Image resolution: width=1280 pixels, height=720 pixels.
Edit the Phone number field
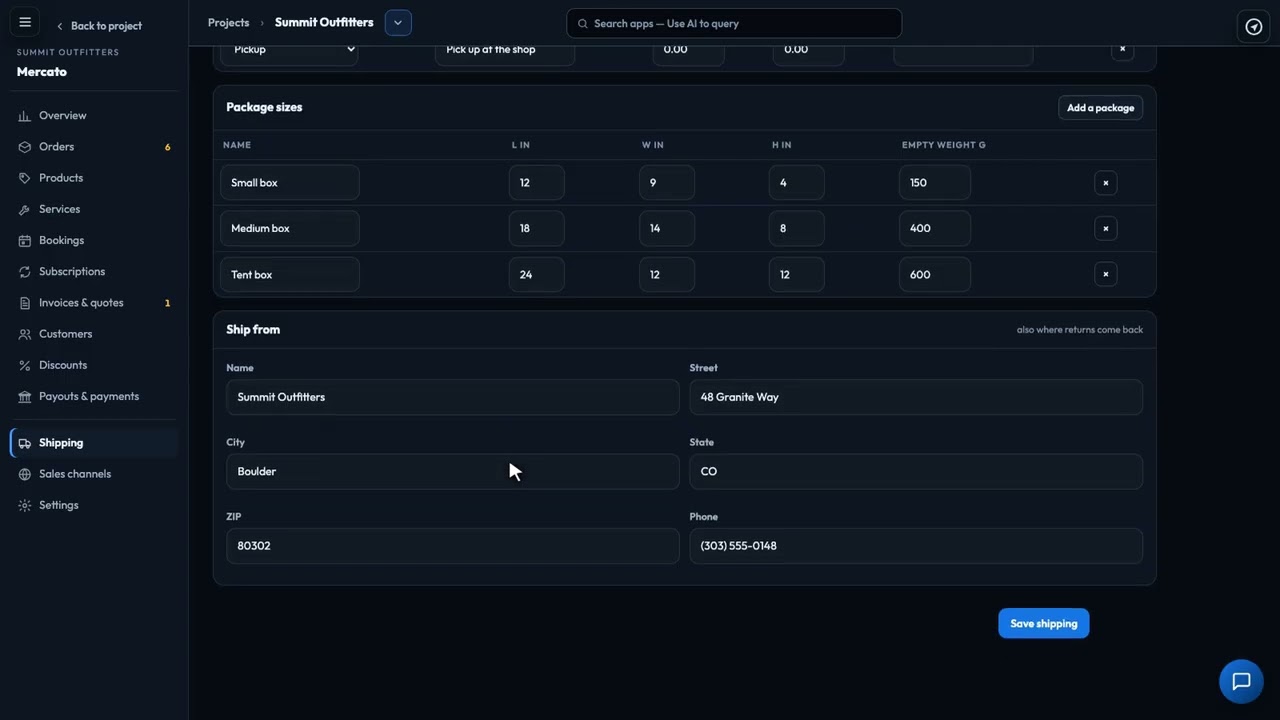916,546
